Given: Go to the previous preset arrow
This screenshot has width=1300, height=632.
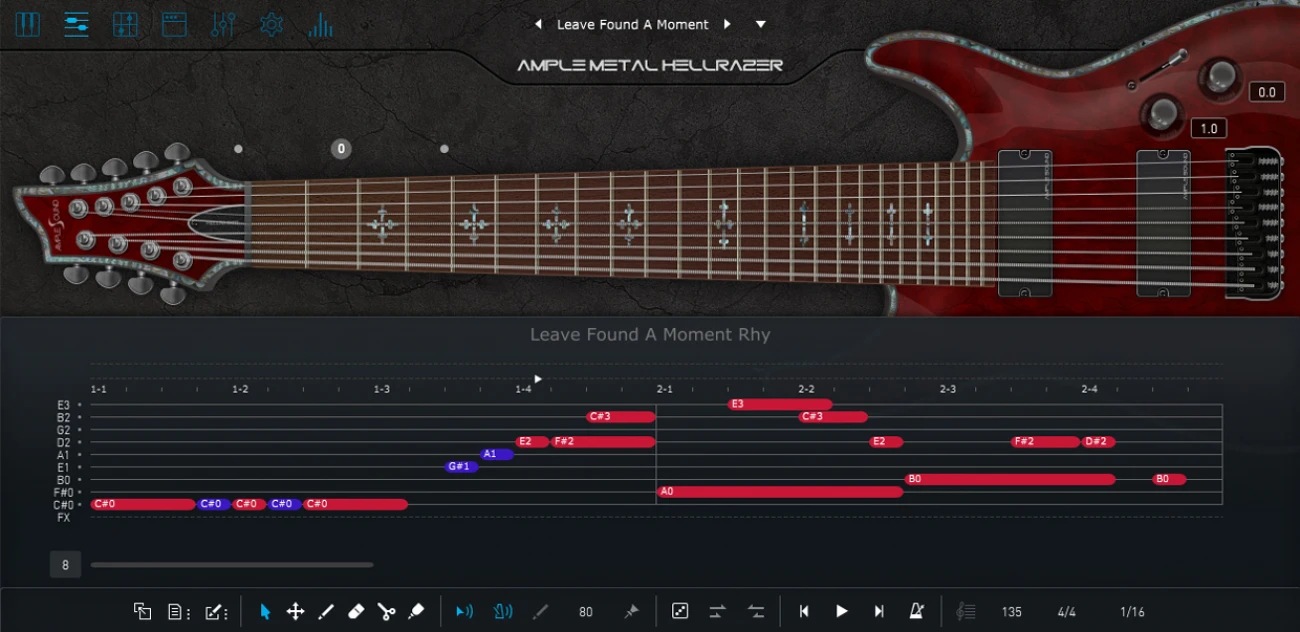Looking at the screenshot, I should coord(538,24).
